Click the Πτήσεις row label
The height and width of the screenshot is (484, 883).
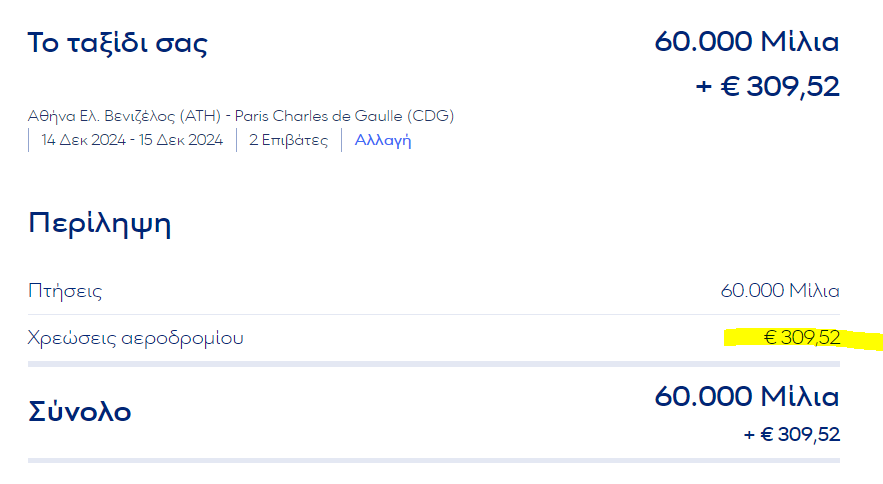(x=65, y=292)
